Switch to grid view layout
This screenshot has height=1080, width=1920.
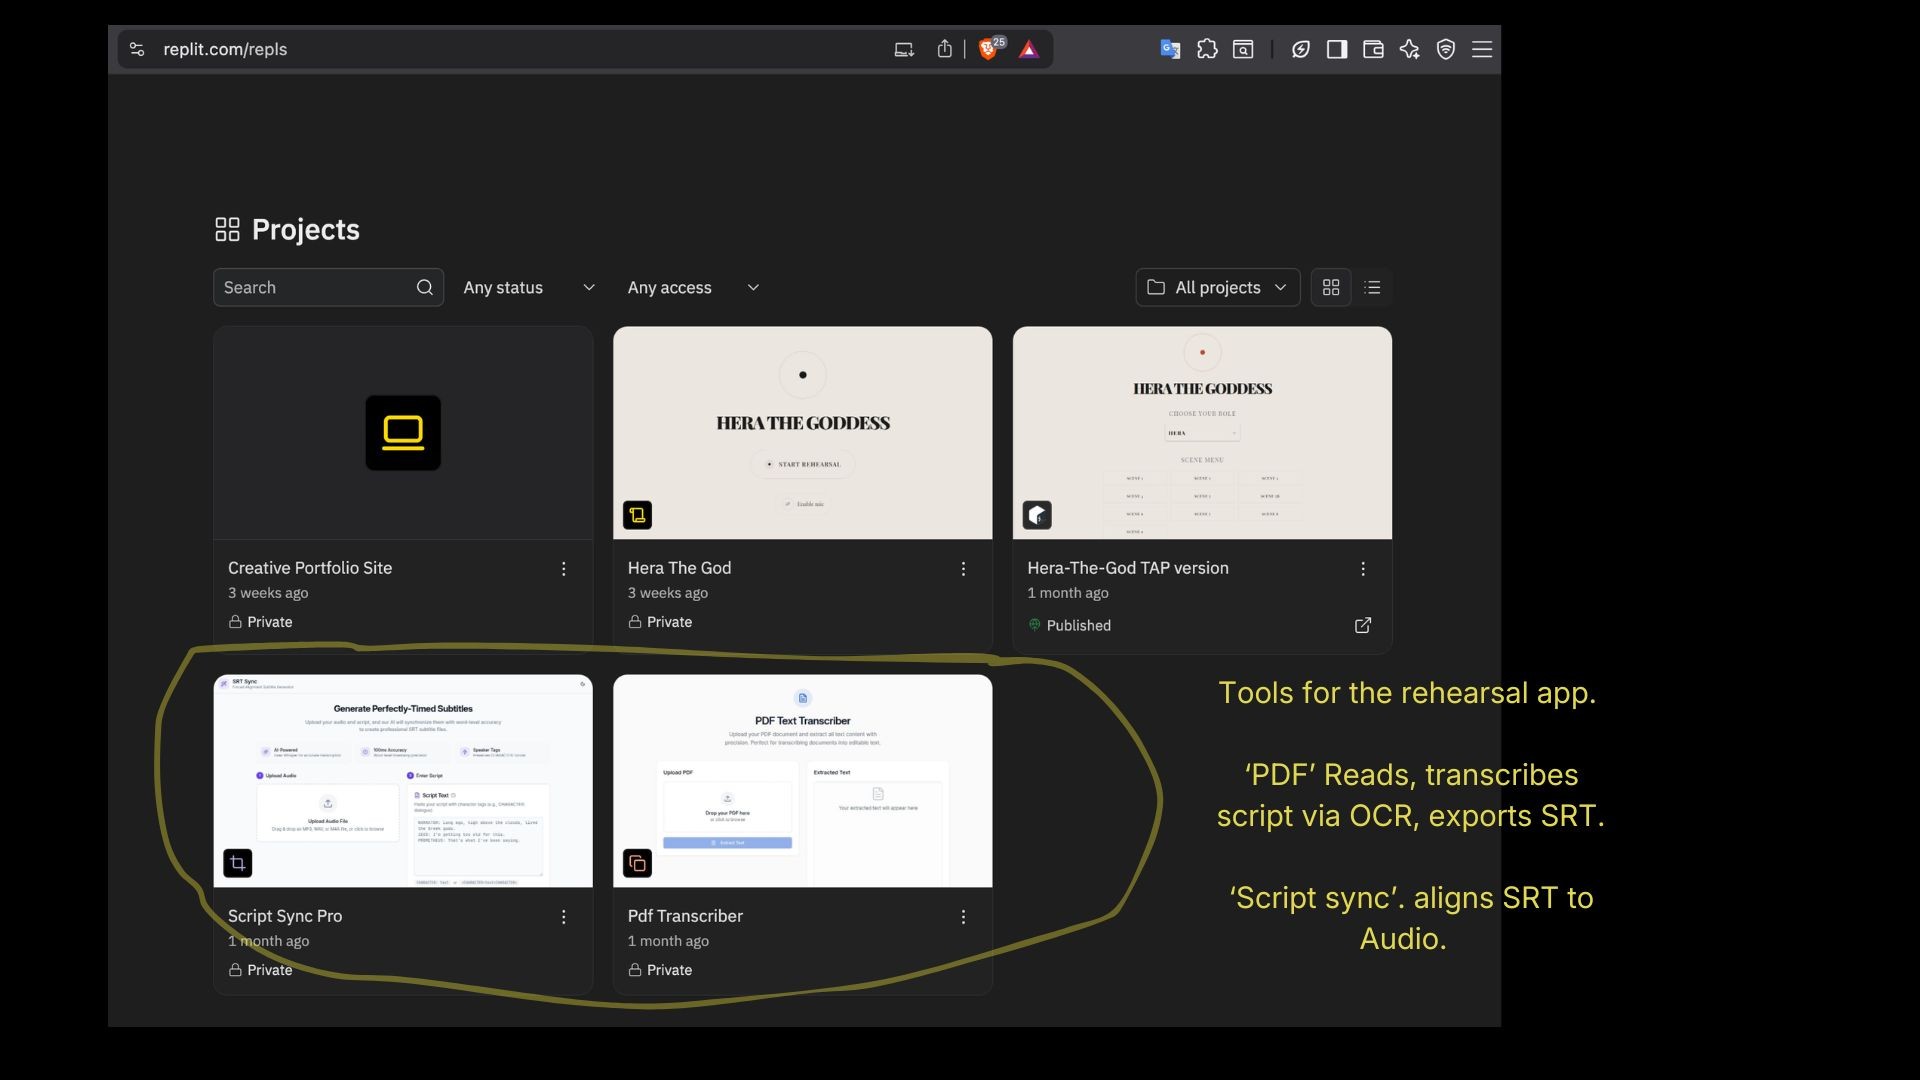1330,288
